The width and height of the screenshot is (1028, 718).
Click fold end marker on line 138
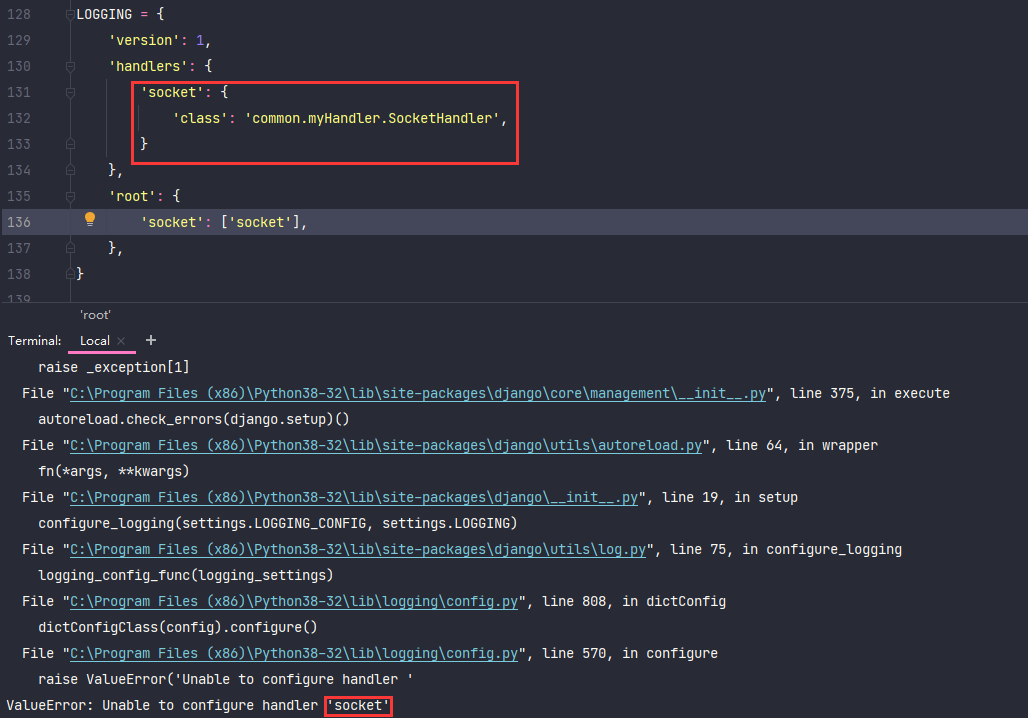click(70, 274)
